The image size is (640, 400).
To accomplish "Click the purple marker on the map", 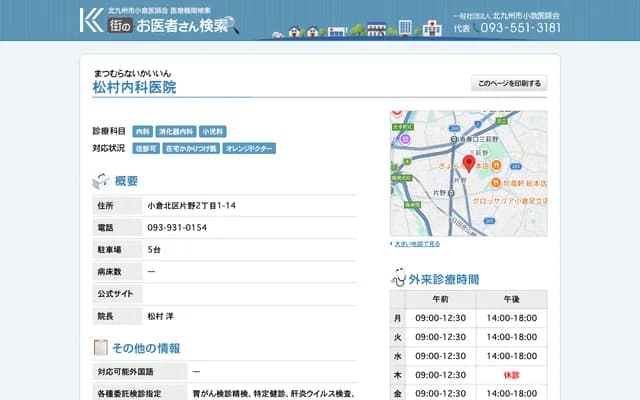I will click(405, 139).
